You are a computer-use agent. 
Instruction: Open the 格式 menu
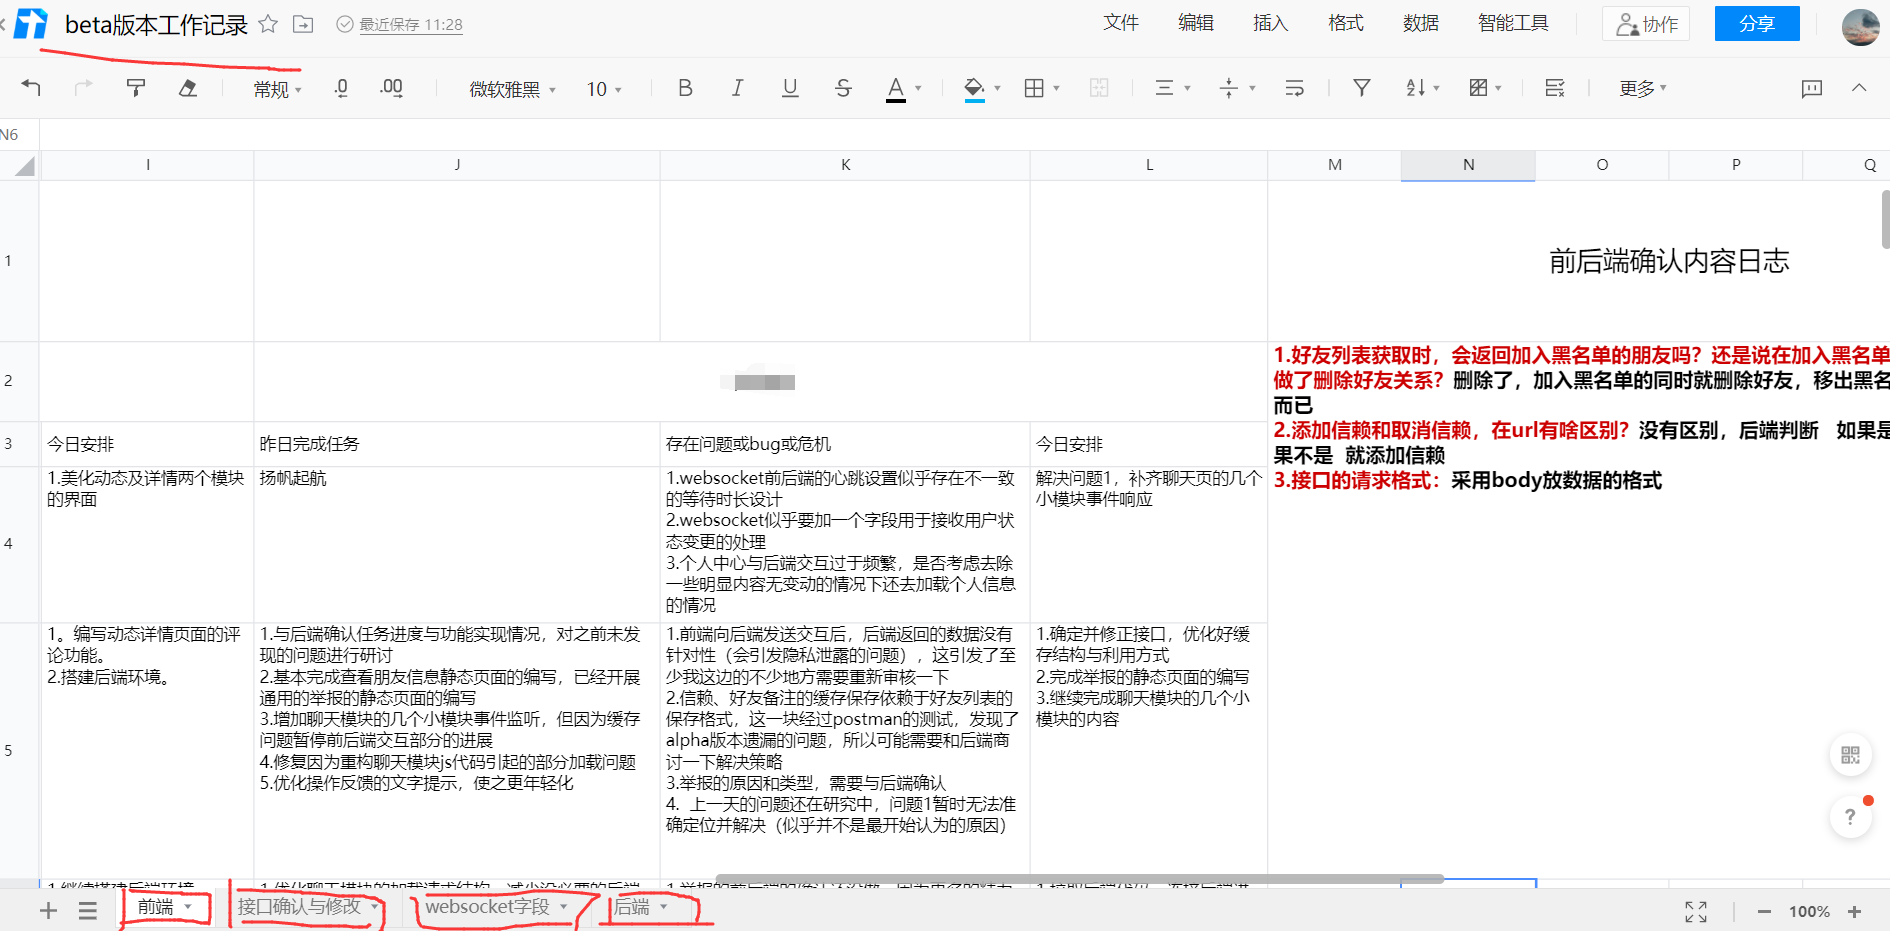[x=1346, y=23]
